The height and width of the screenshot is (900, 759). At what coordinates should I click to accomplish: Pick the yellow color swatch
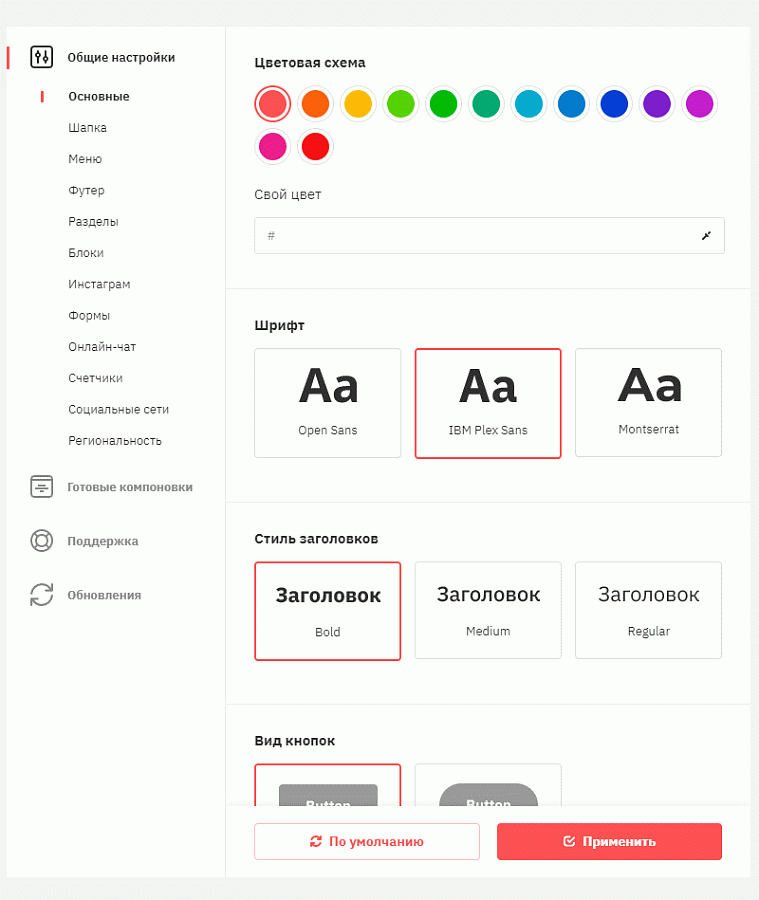[358, 103]
